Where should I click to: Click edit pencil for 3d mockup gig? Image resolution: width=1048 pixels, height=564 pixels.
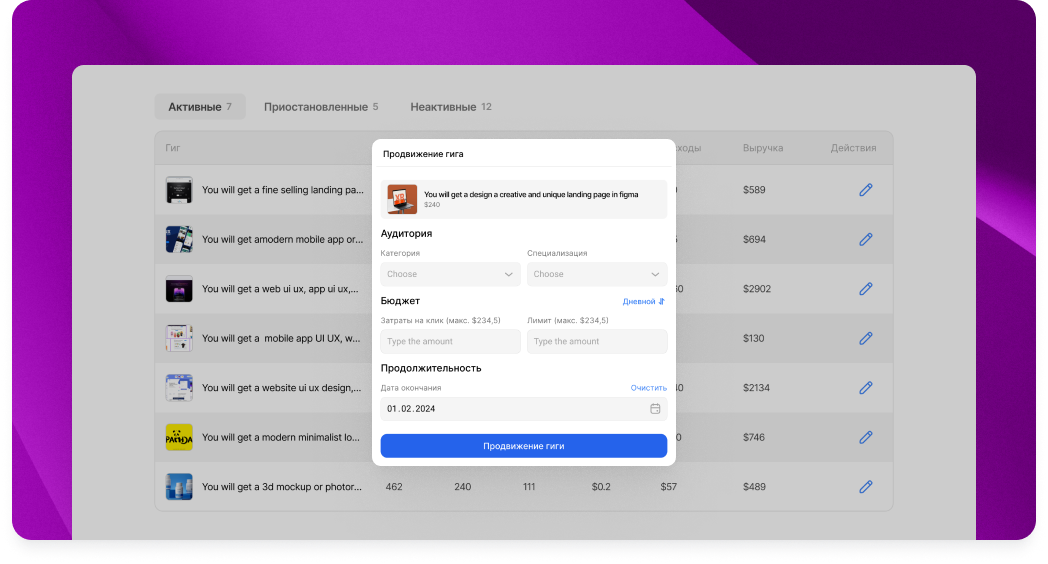tap(866, 487)
